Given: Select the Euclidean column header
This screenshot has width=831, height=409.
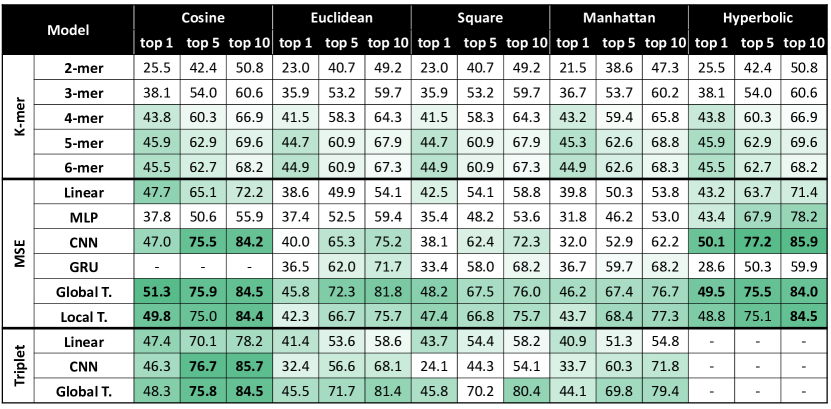Looking at the screenshot, I should click(342, 17).
